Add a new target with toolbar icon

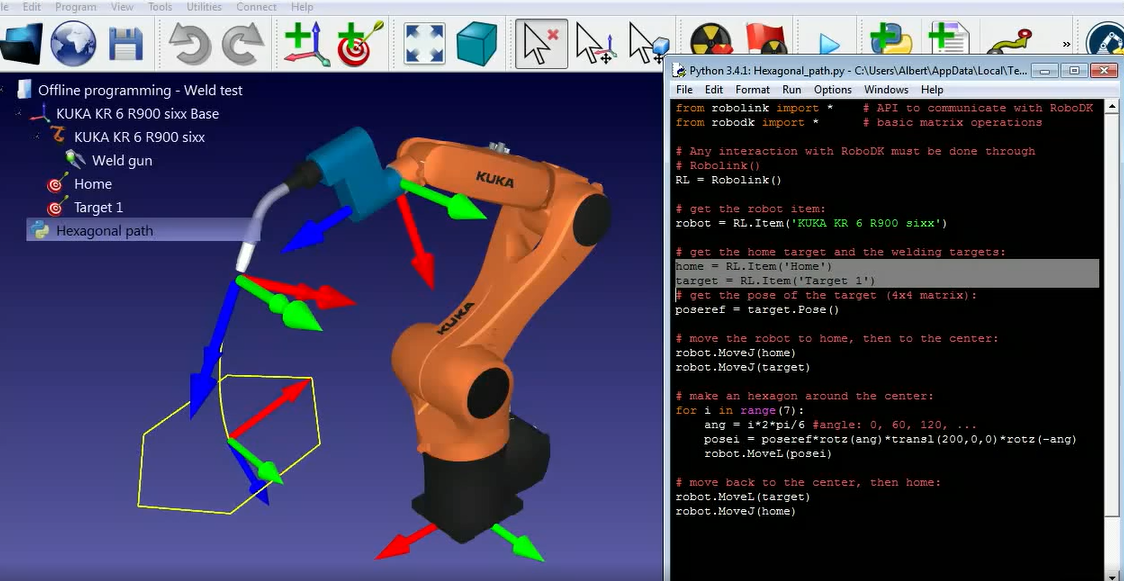pos(355,44)
